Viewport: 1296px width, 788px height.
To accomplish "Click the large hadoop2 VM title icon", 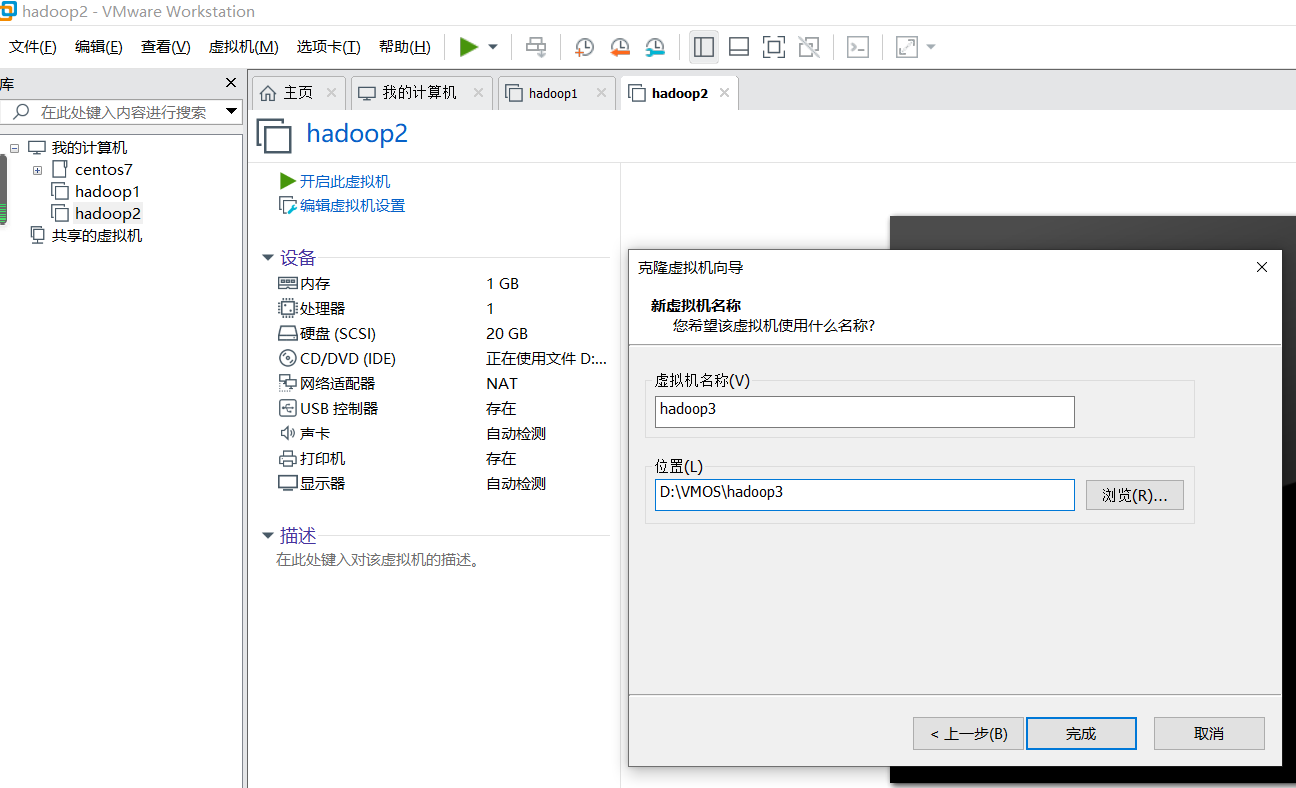I will 274,135.
